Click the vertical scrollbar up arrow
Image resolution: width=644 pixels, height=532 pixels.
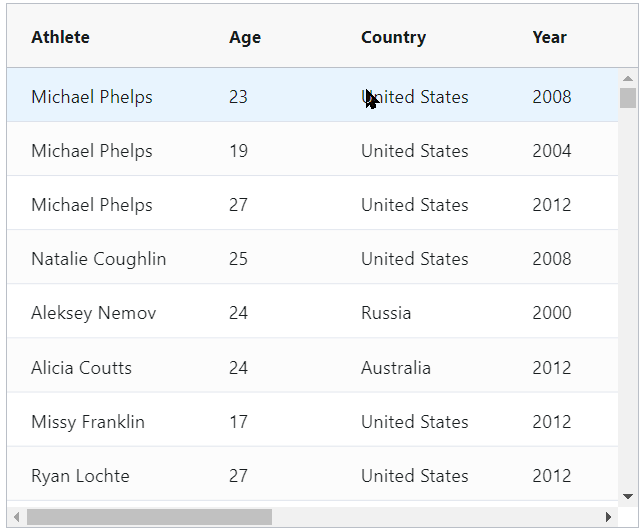[628, 78]
